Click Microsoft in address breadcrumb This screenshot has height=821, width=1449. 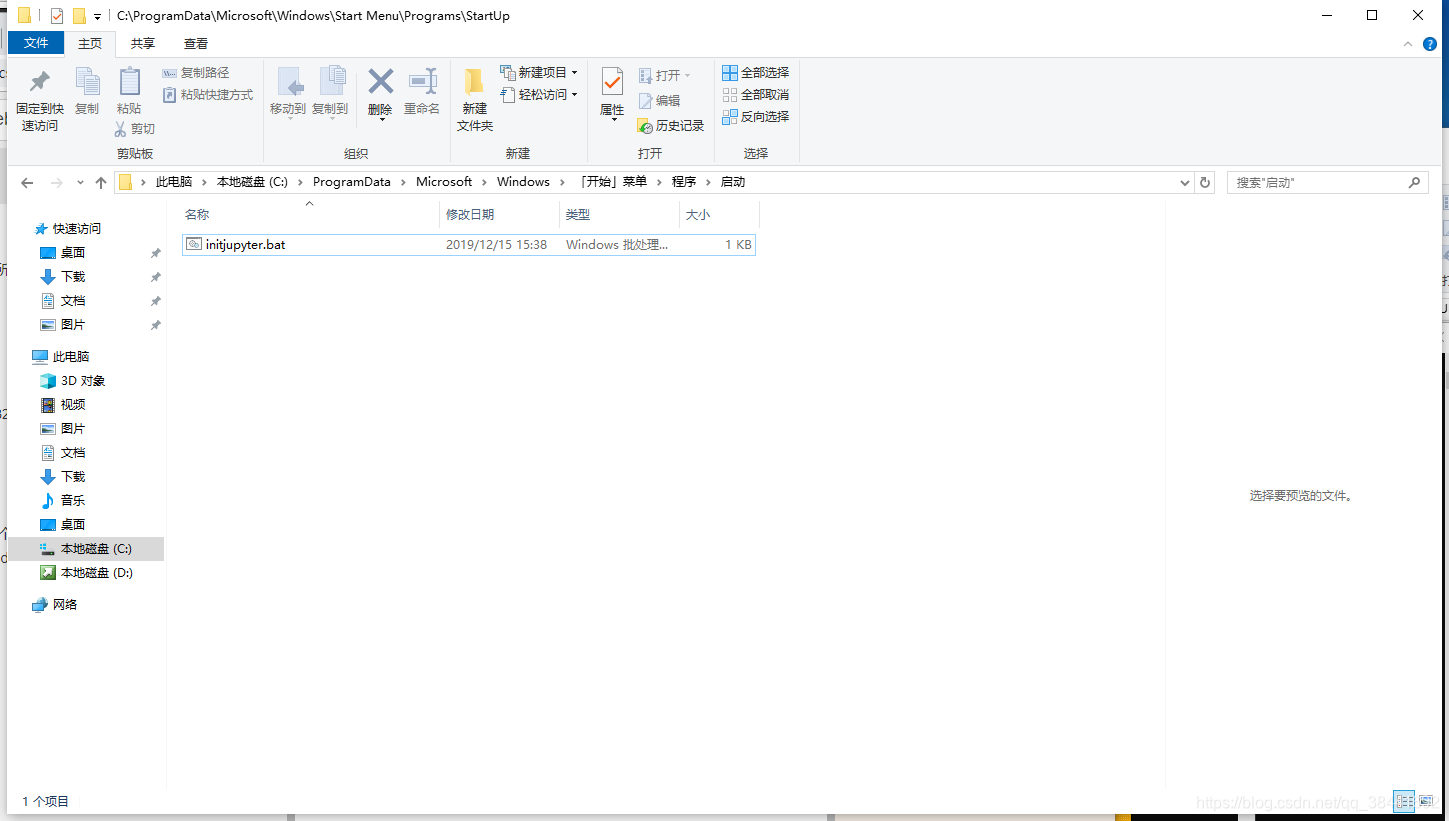[444, 182]
